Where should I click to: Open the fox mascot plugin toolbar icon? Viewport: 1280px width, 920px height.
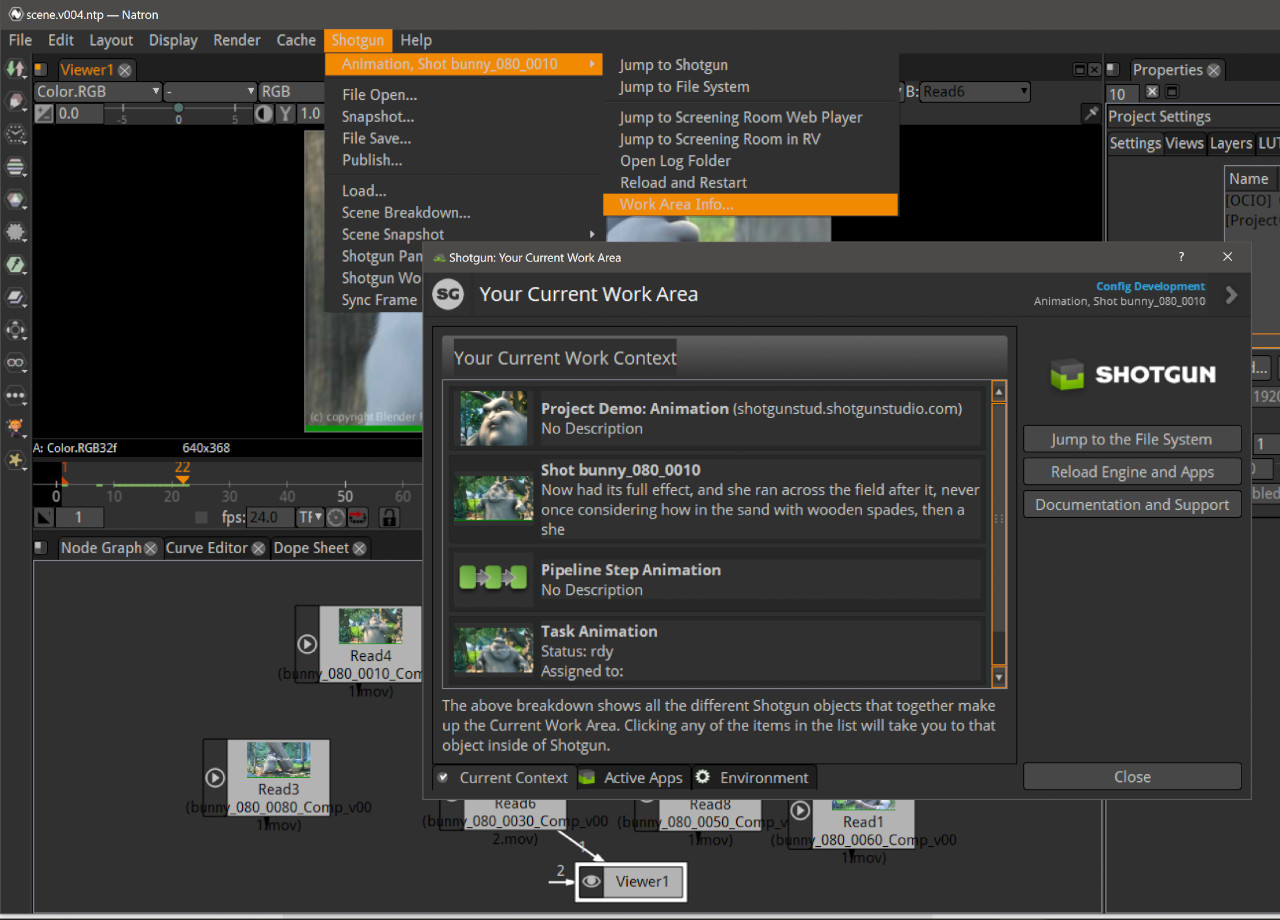click(15, 427)
